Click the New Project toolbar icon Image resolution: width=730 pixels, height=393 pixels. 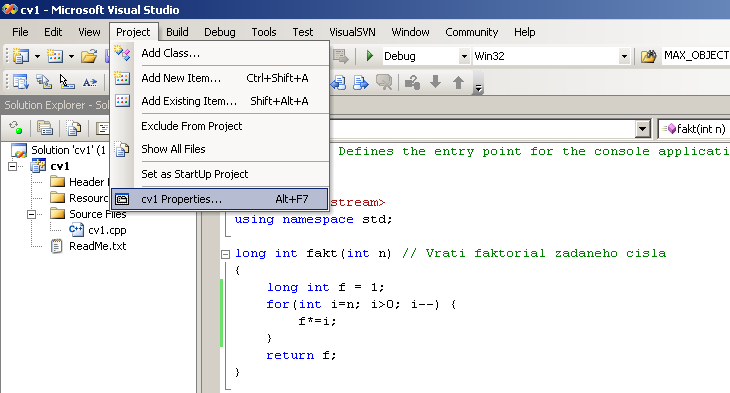pos(20,56)
